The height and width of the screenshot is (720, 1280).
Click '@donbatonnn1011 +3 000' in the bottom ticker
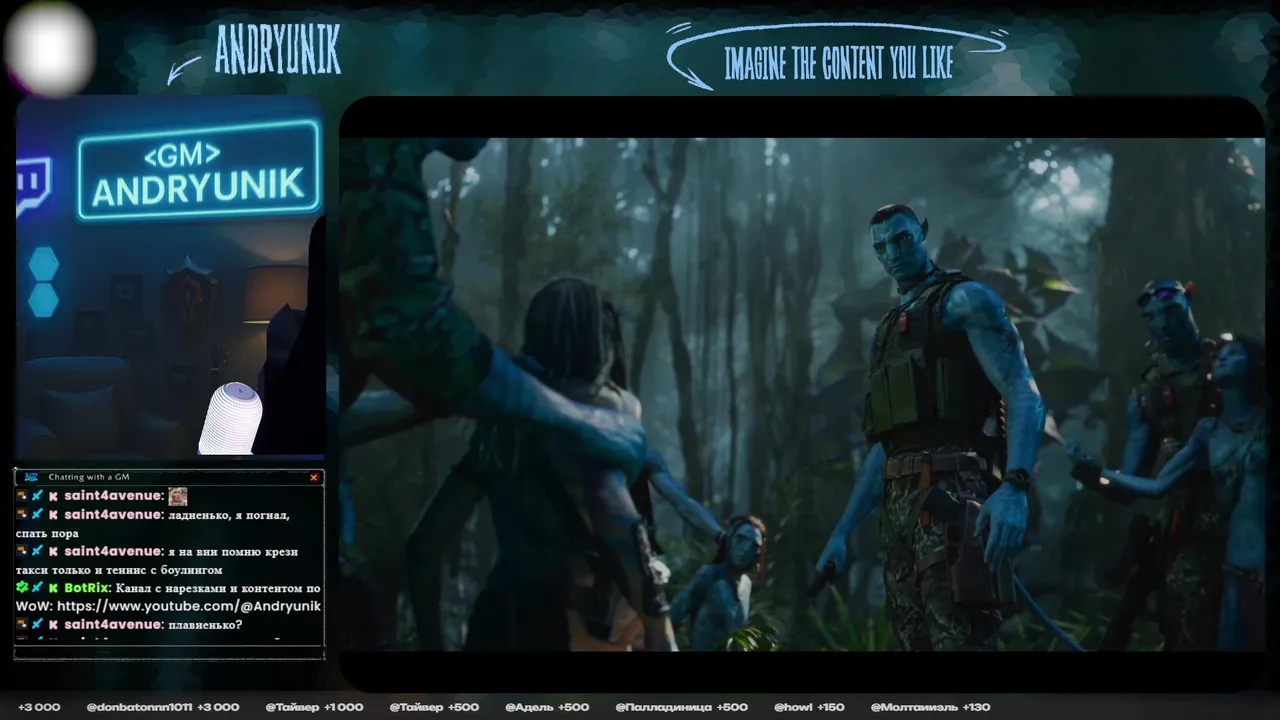163,707
